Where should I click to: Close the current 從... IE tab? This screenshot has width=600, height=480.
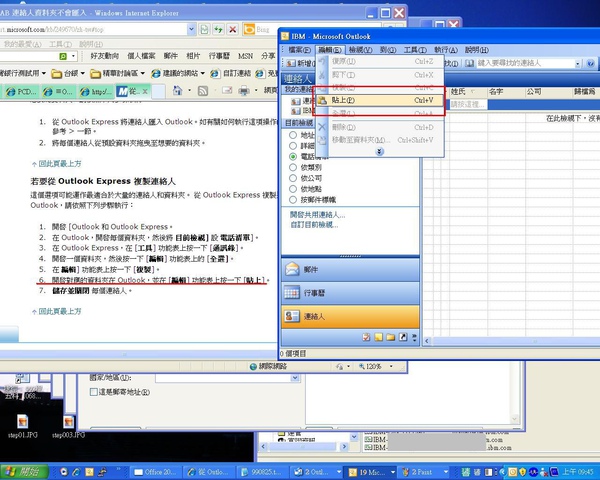tap(145, 91)
